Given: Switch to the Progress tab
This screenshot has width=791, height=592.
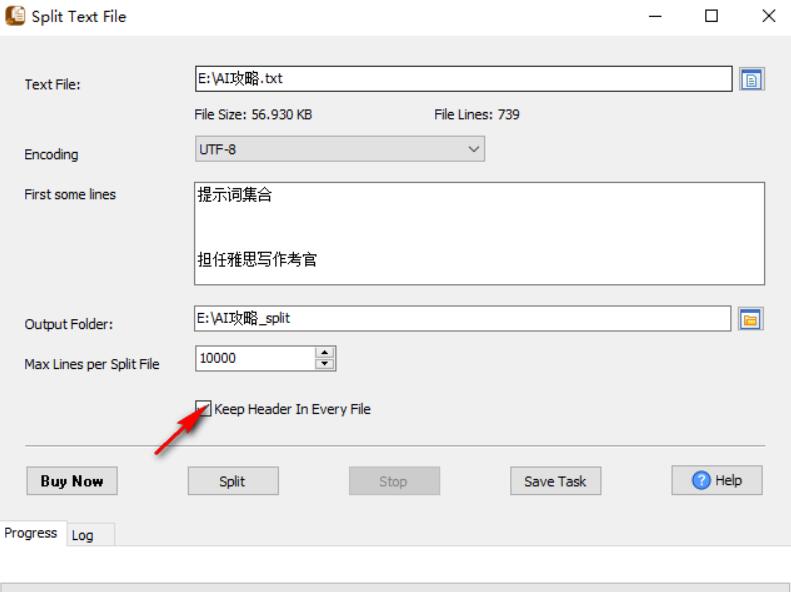Looking at the screenshot, I should 30,532.
